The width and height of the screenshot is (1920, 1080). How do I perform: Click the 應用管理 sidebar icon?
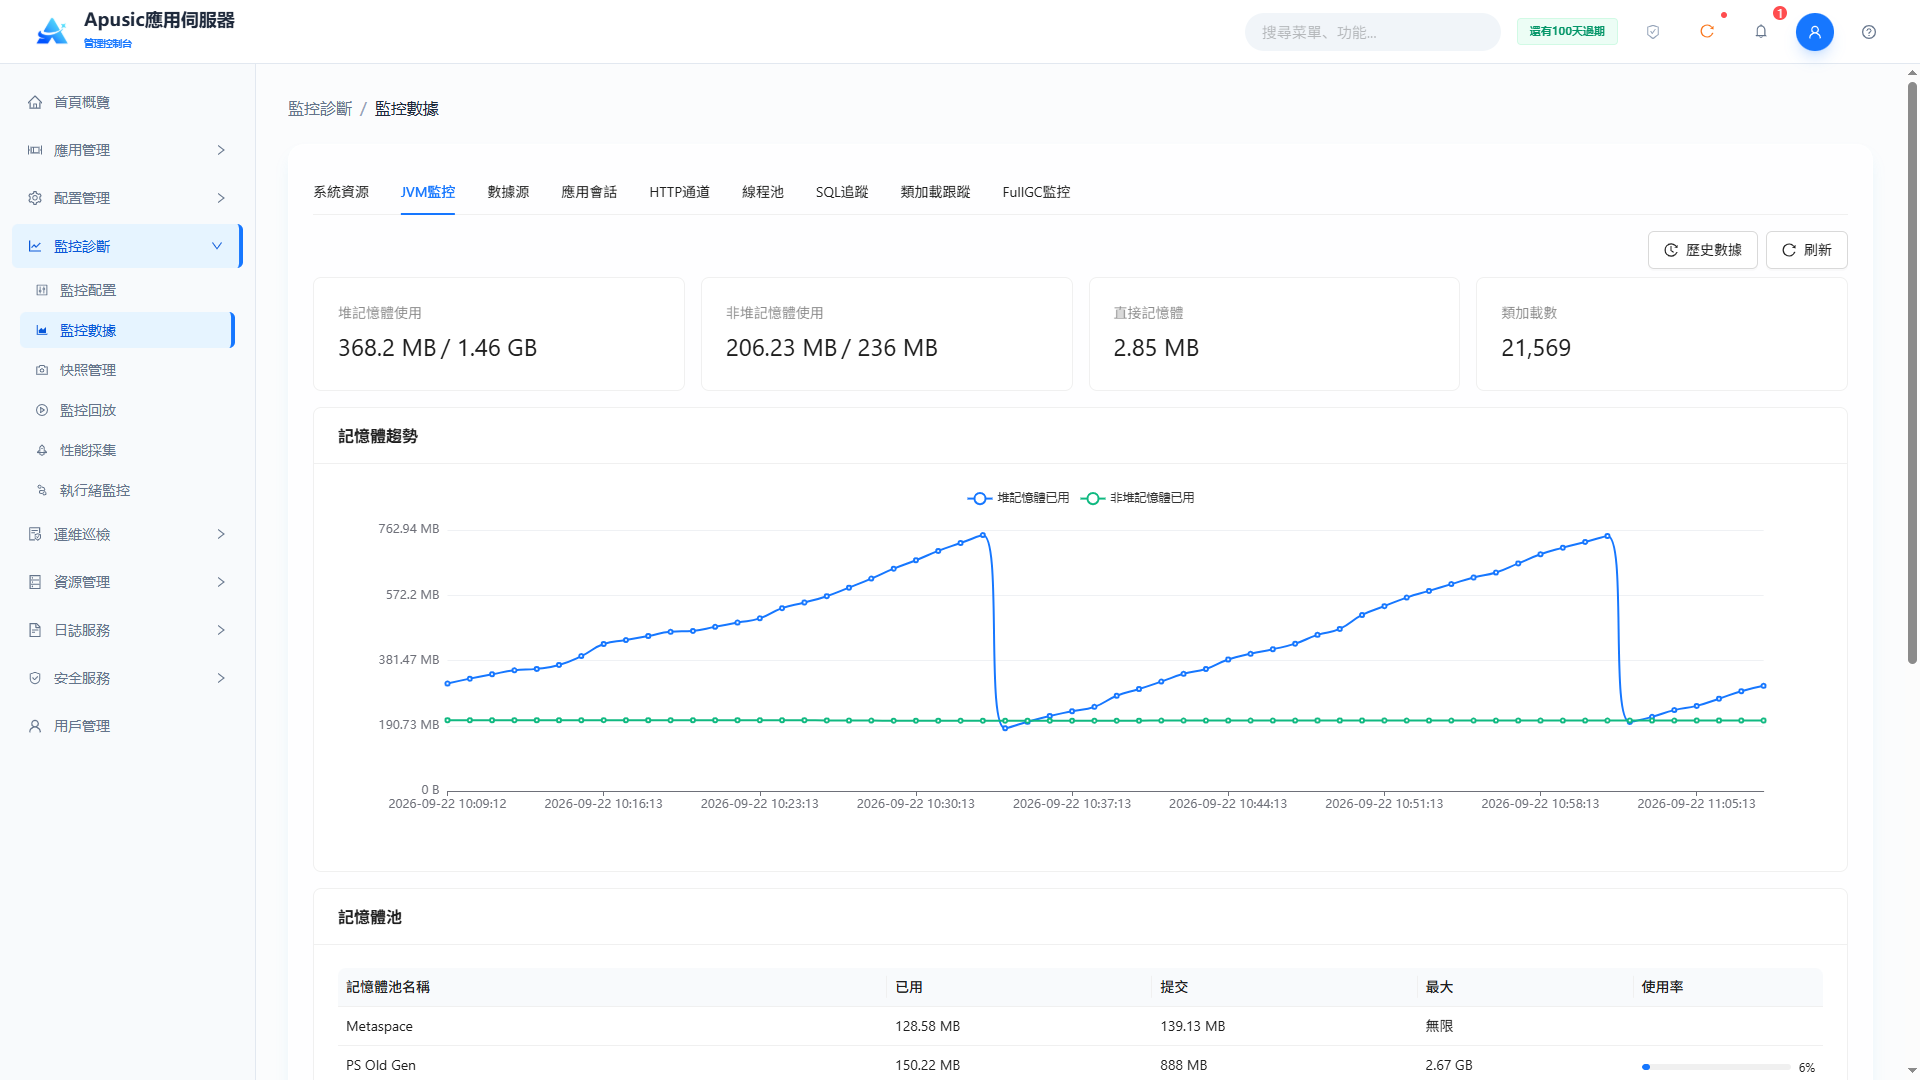coord(35,150)
